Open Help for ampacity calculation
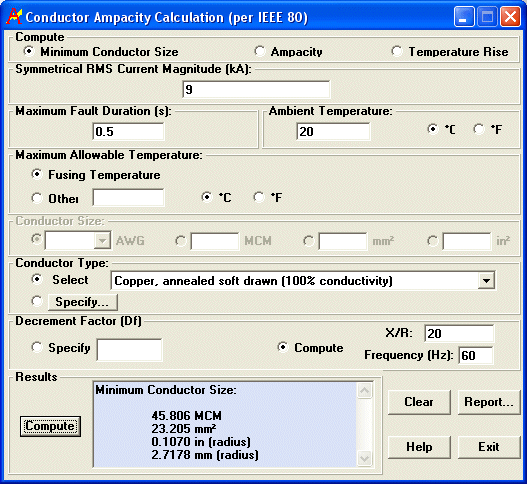The image size is (527, 484). [x=419, y=447]
